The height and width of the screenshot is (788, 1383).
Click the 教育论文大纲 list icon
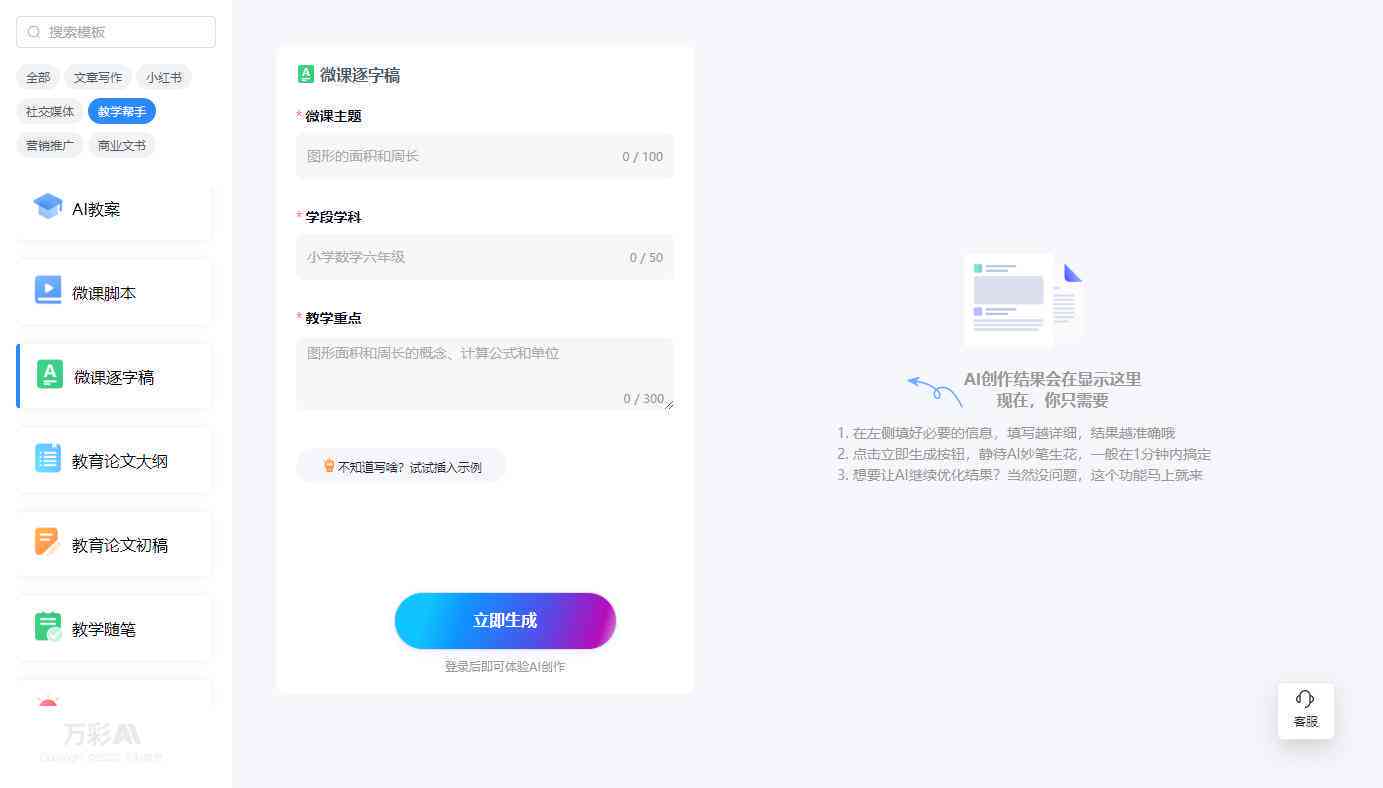click(48, 458)
